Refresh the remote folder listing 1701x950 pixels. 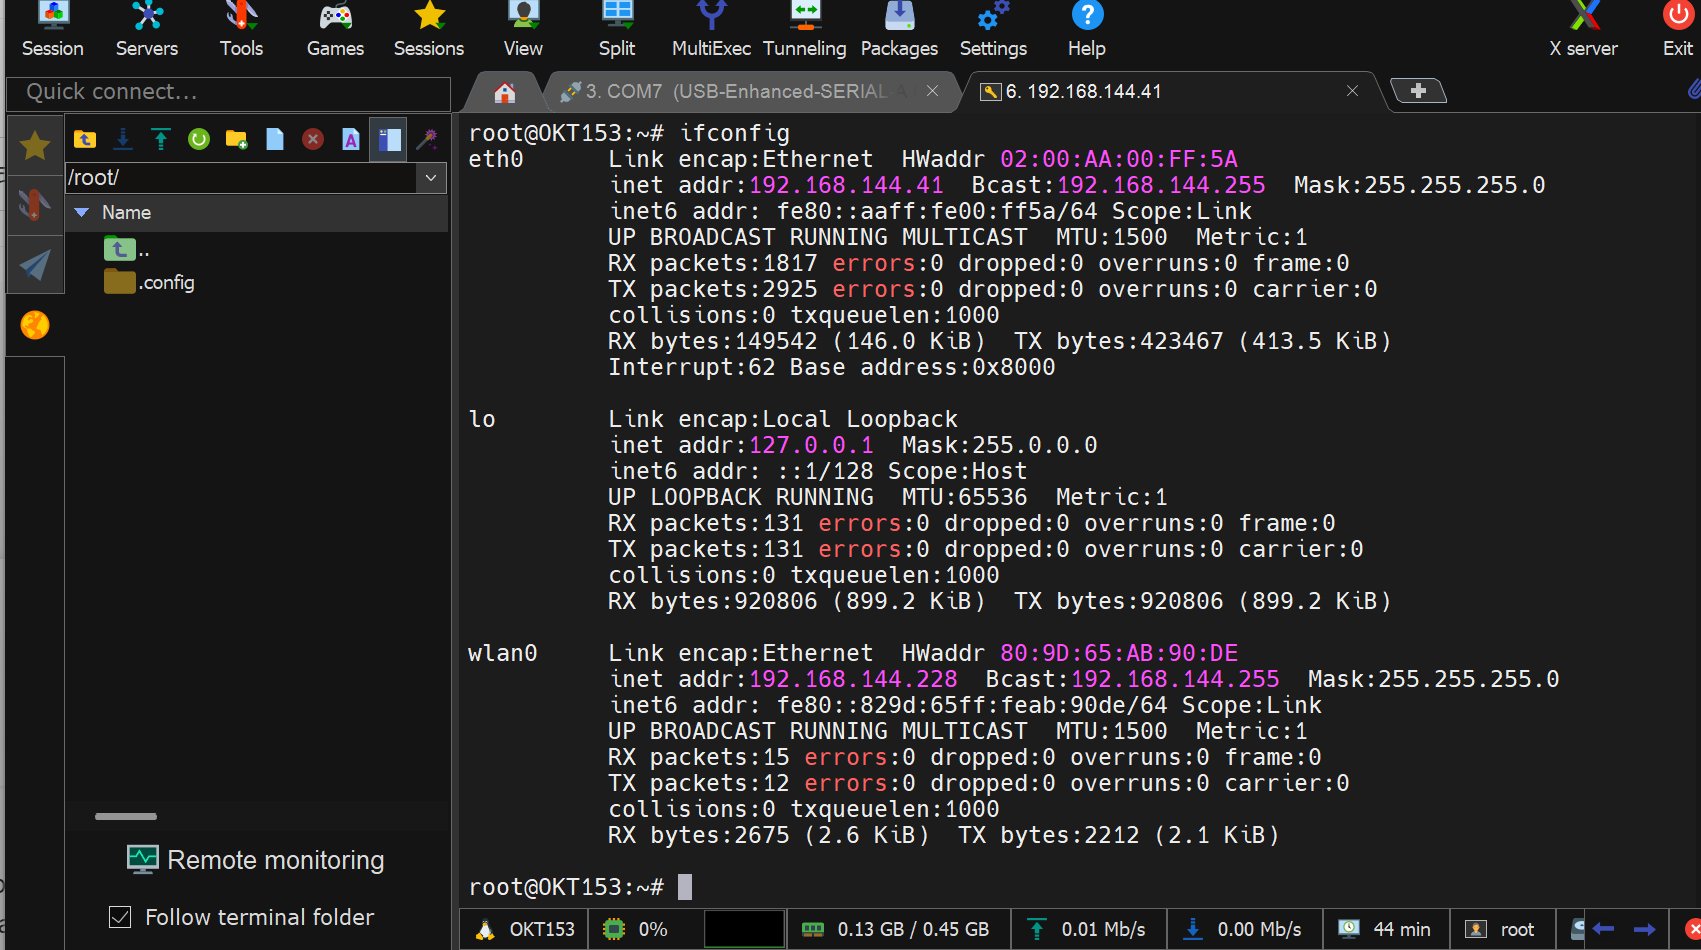[x=199, y=139]
